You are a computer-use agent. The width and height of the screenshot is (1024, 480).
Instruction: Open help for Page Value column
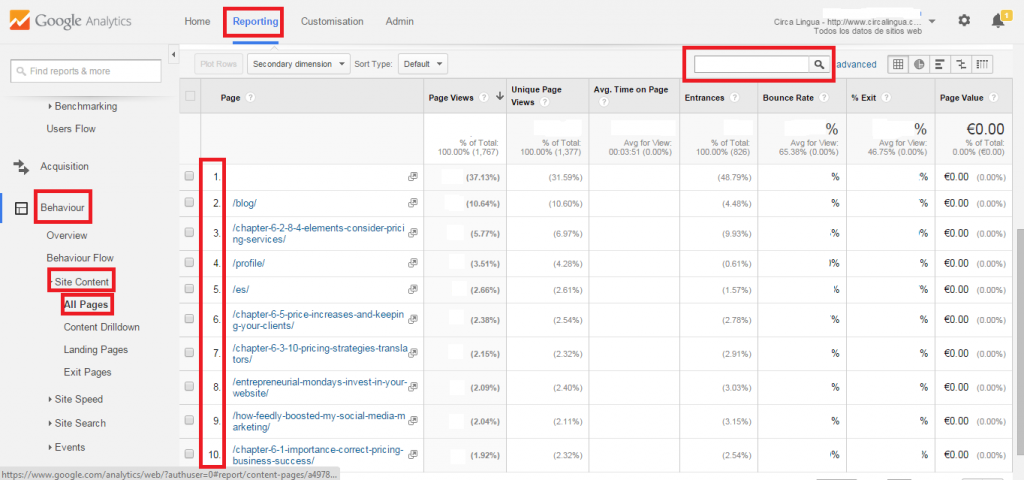pos(993,97)
